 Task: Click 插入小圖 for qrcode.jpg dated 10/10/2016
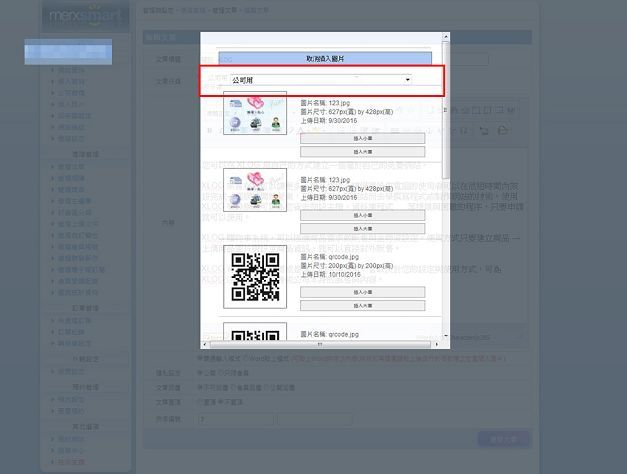[362, 292]
